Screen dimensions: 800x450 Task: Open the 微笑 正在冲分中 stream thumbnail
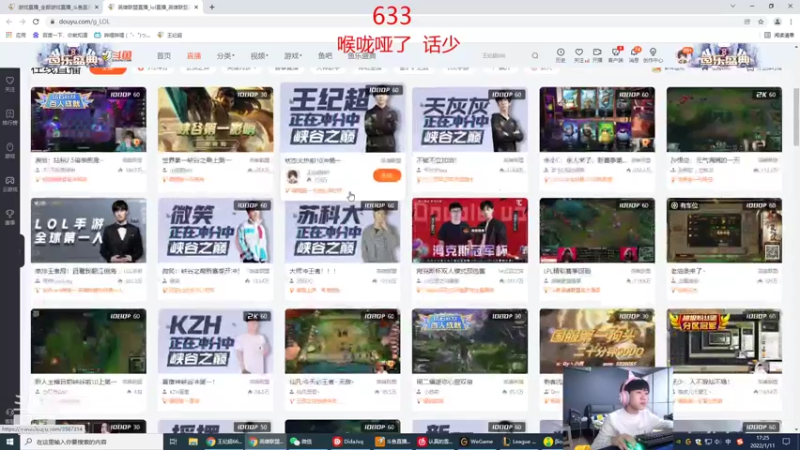tap(215, 231)
